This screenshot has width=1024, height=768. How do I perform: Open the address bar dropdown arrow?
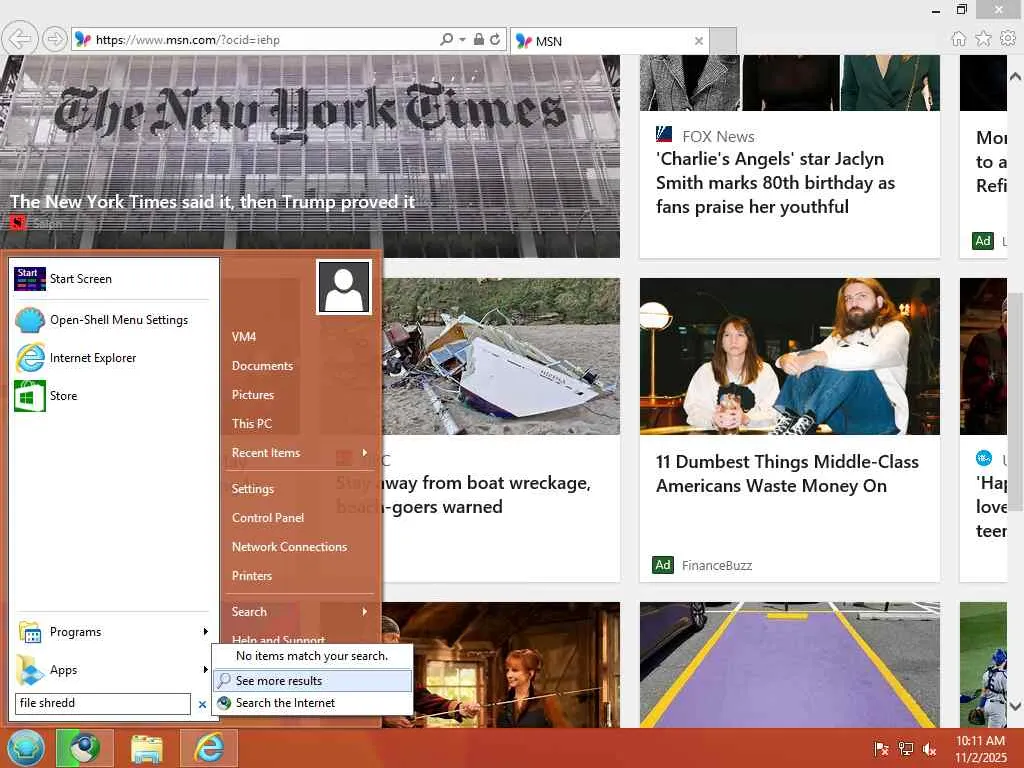[462, 40]
